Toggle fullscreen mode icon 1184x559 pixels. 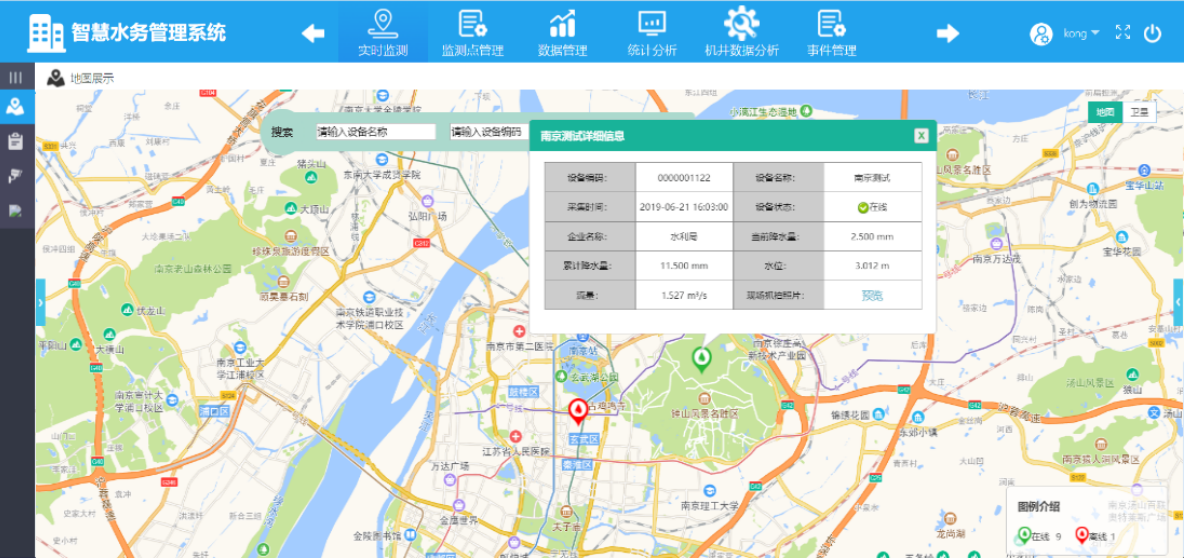pos(1123,32)
